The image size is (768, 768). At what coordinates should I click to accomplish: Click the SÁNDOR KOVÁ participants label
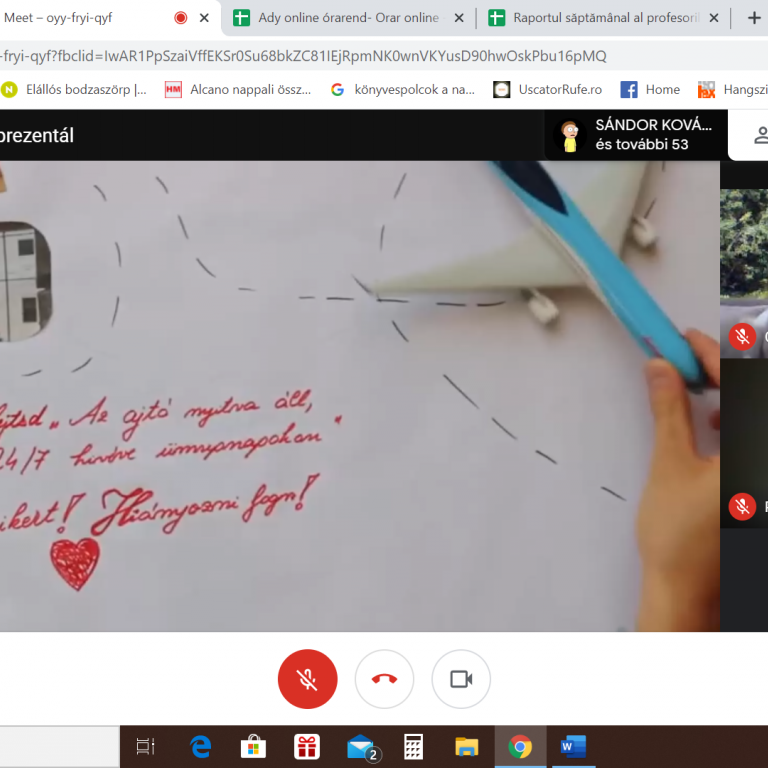click(653, 125)
